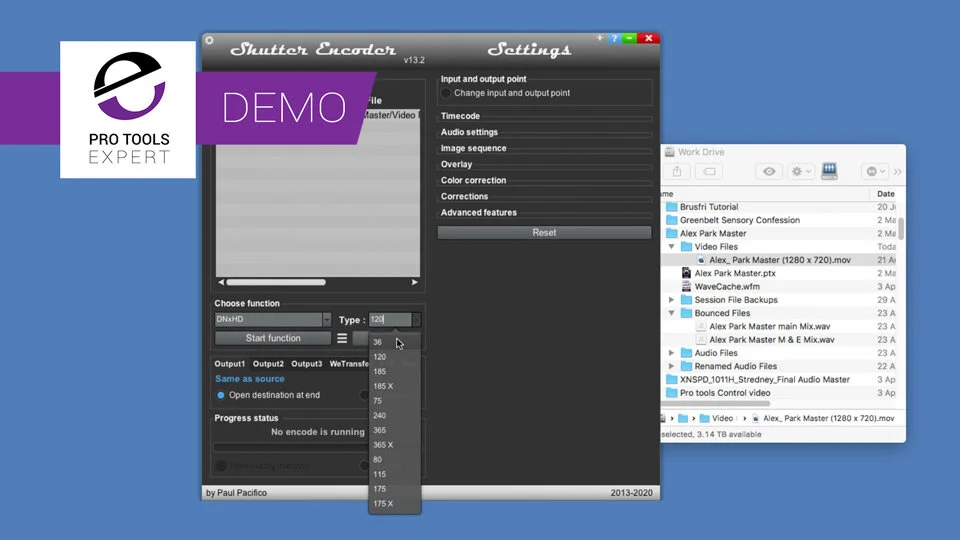Screen dimensions: 960x540
Task: Expand the Color correction section
Action: [x=473, y=180]
